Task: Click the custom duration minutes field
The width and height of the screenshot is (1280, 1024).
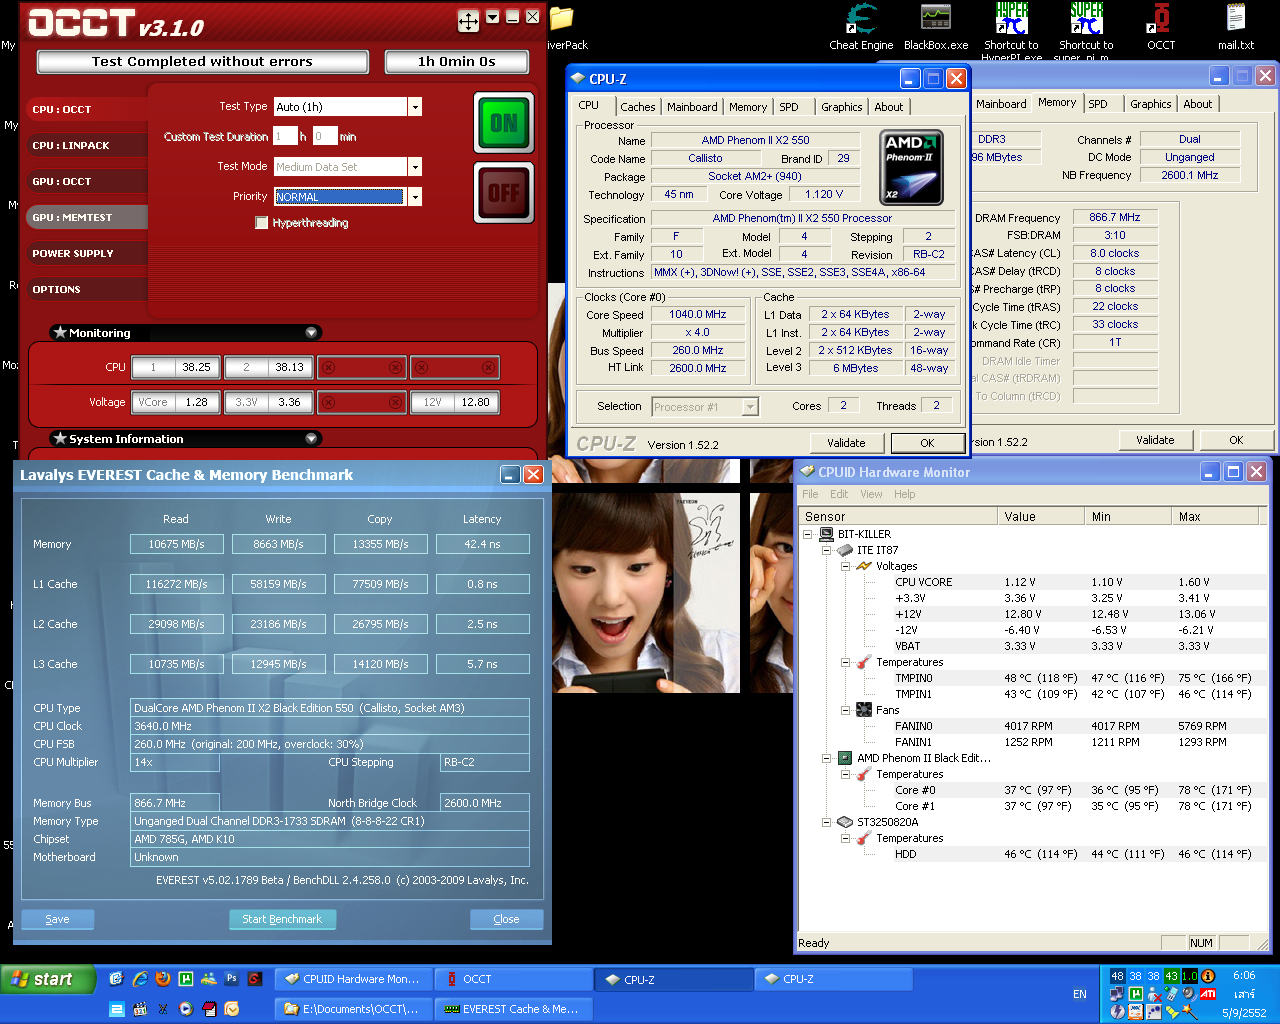Action: pos(325,136)
